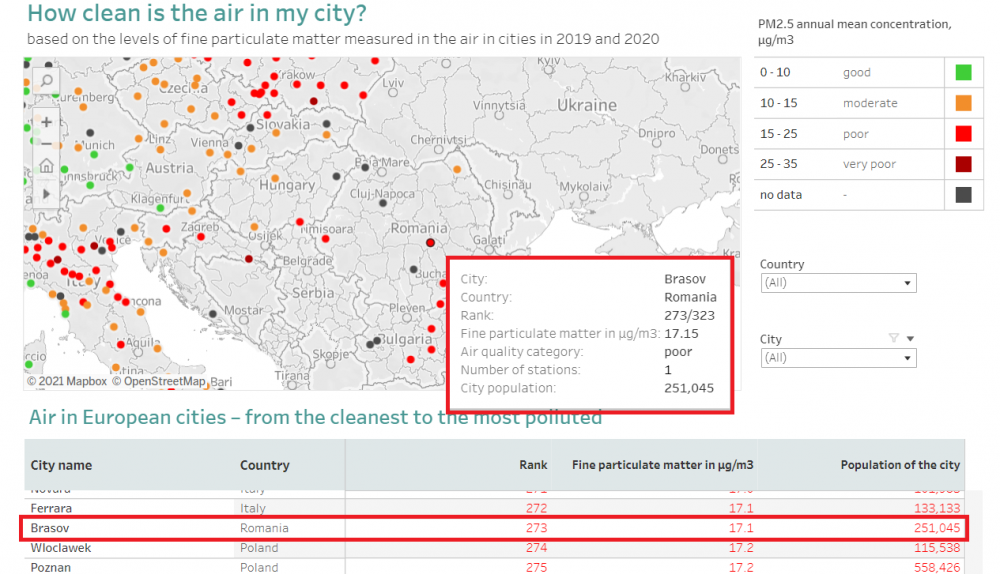Click the orange 'moderate' legend swatch

tap(963, 103)
